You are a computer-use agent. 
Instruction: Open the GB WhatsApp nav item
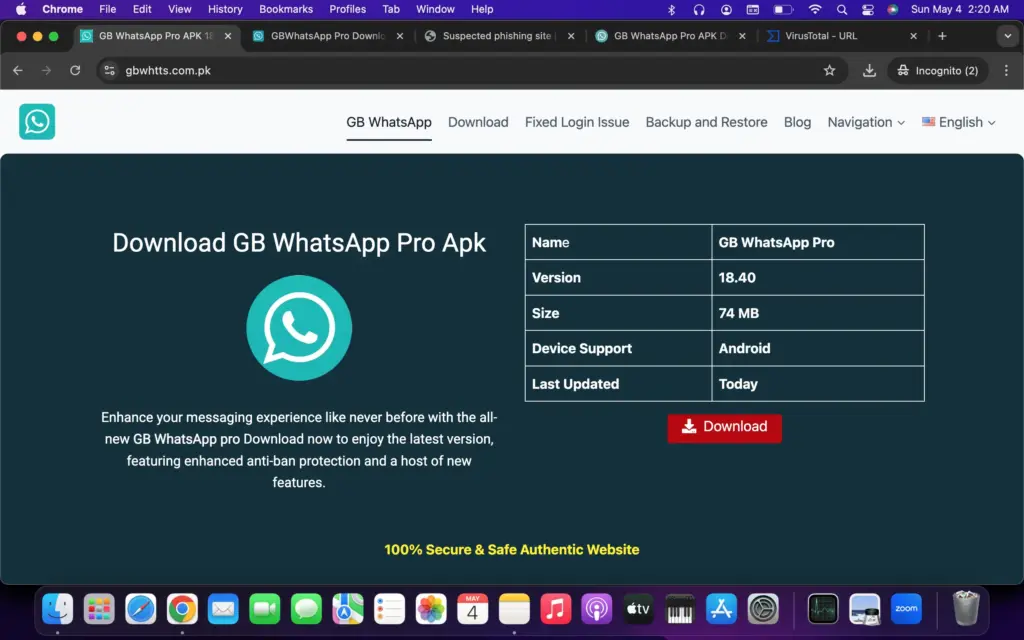tap(389, 122)
